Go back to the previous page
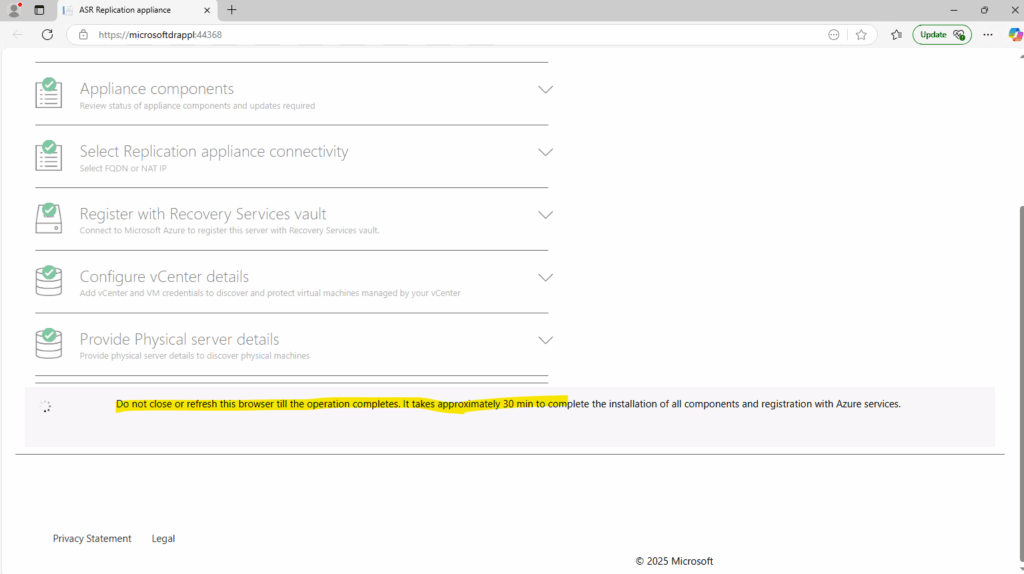Viewport: 1024px width, 574px height. [x=18, y=35]
